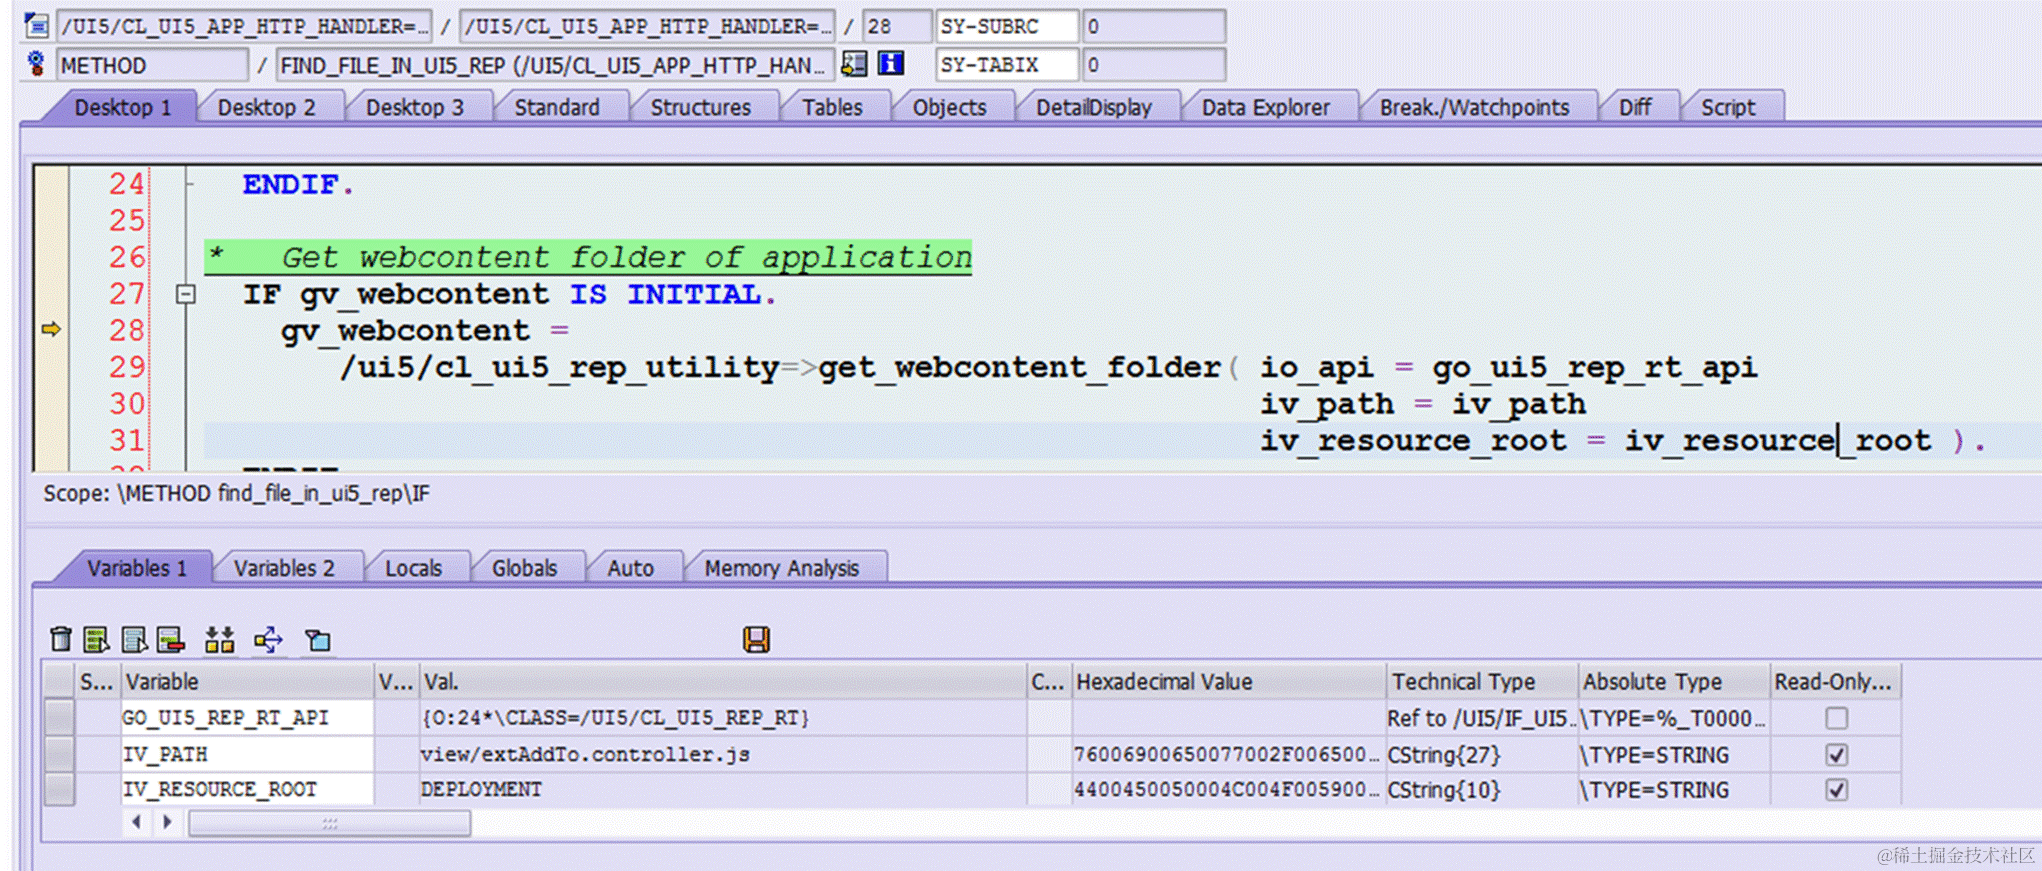Image resolution: width=2042 pixels, height=871 pixels.
Task: Click the floppy disk save icon
Action: (756, 639)
